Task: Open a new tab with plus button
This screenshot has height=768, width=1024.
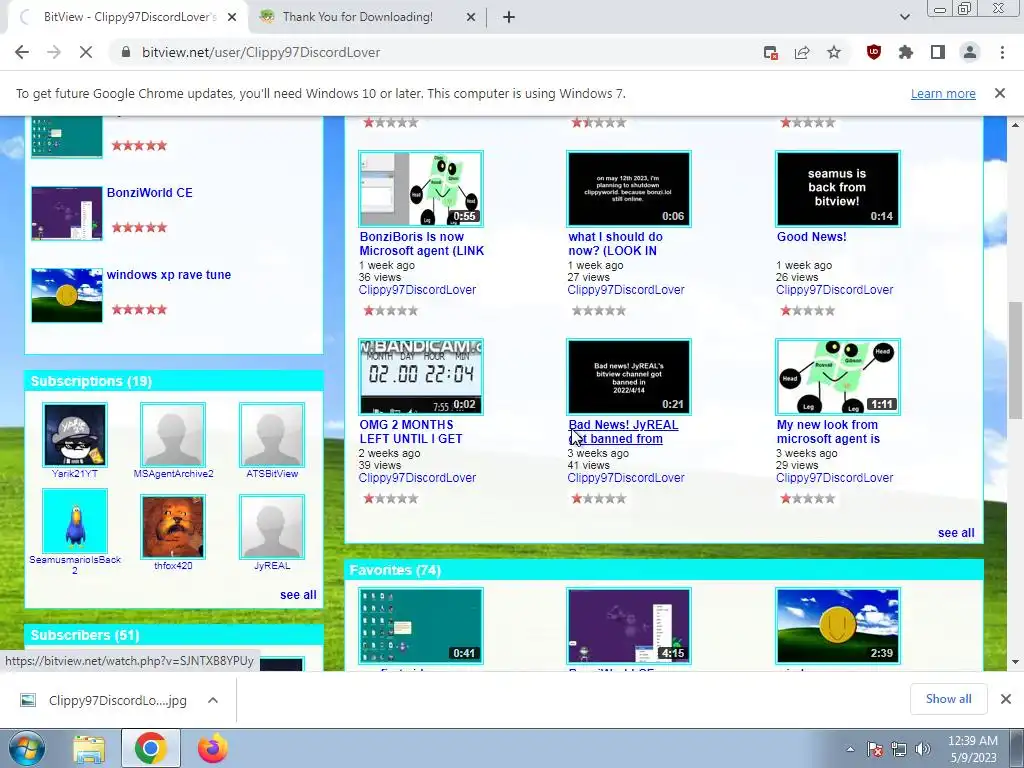Action: (509, 18)
